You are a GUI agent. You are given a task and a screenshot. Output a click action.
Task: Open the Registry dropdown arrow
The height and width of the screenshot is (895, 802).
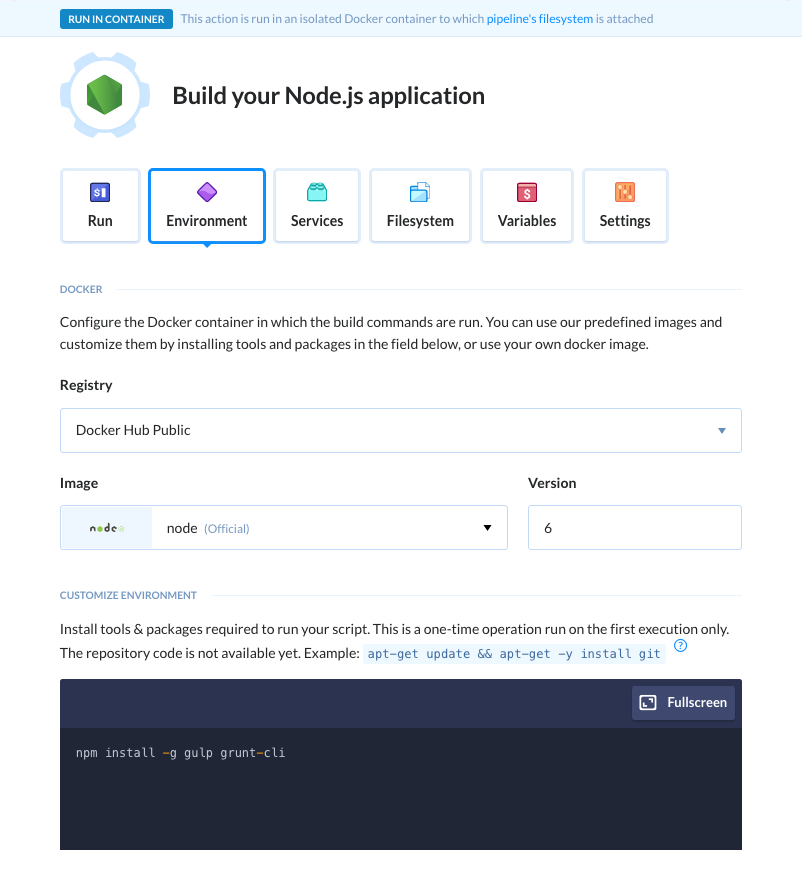(722, 430)
